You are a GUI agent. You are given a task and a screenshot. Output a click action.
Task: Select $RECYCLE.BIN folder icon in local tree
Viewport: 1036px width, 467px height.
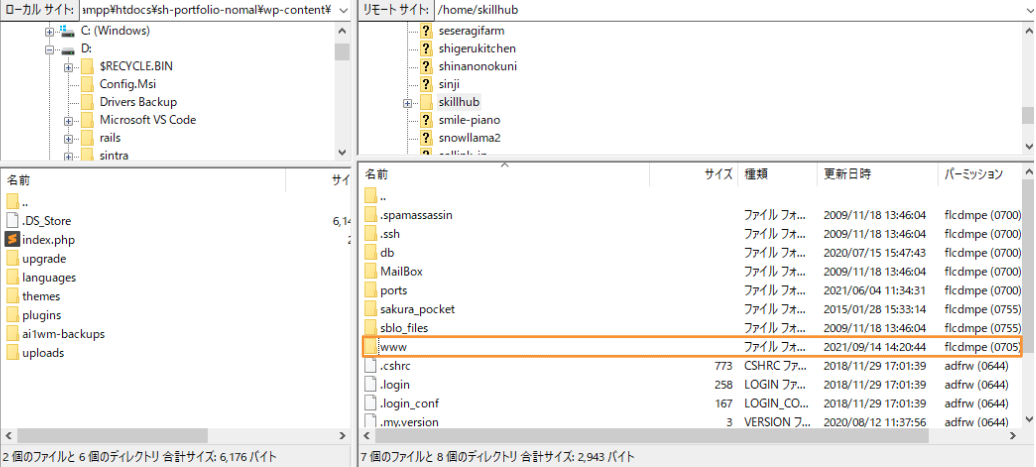click(87, 66)
